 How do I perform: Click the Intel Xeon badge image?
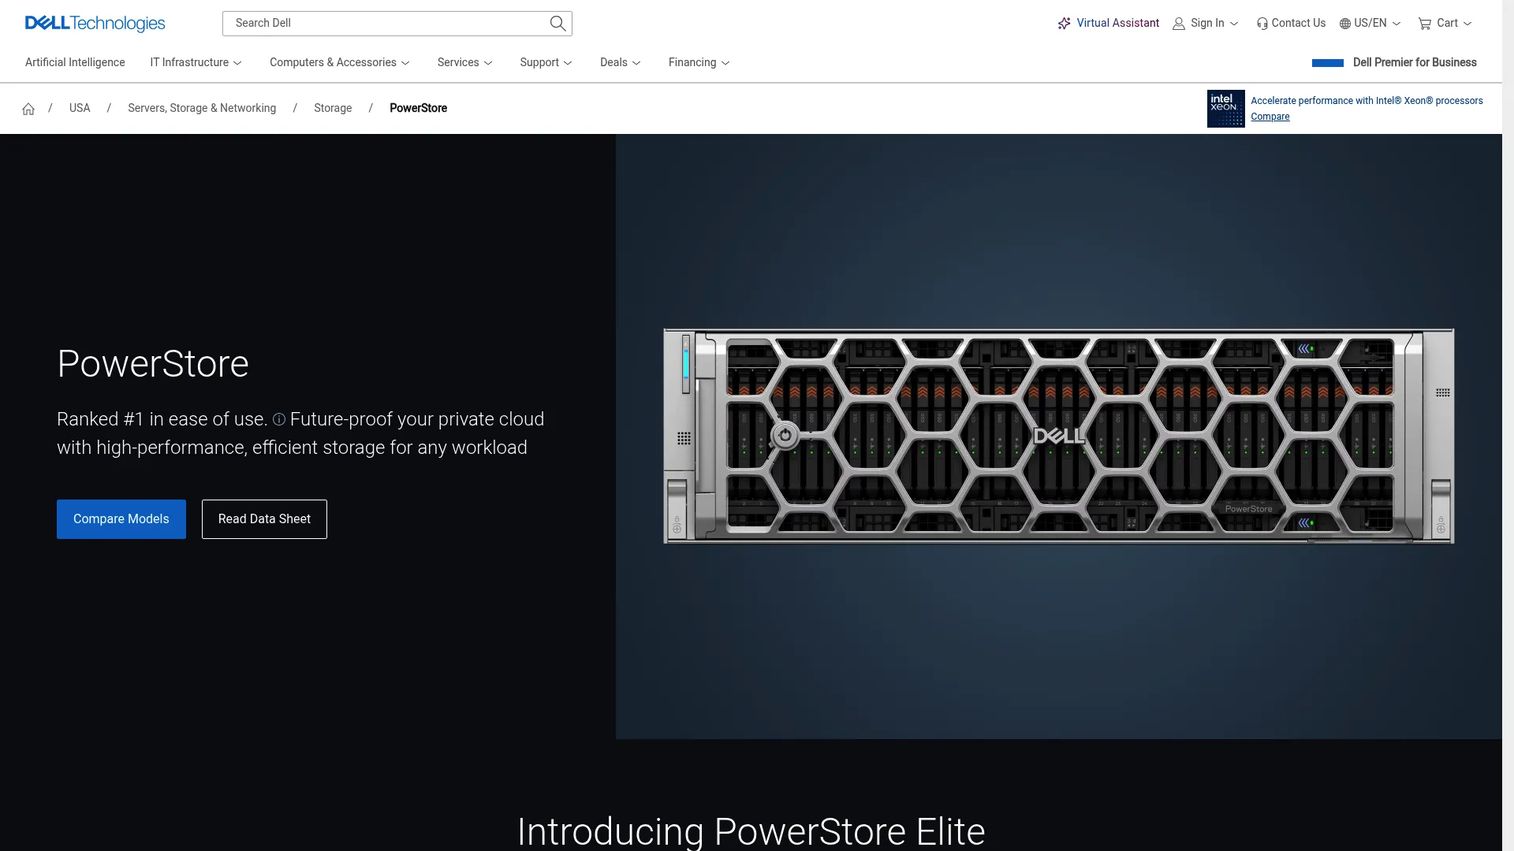(1226, 109)
